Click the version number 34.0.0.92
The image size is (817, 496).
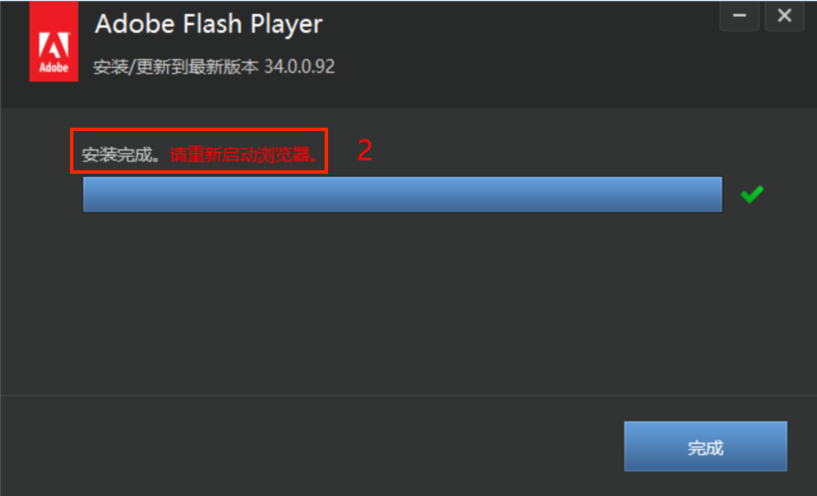pyautogui.click(x=300, y=67)
